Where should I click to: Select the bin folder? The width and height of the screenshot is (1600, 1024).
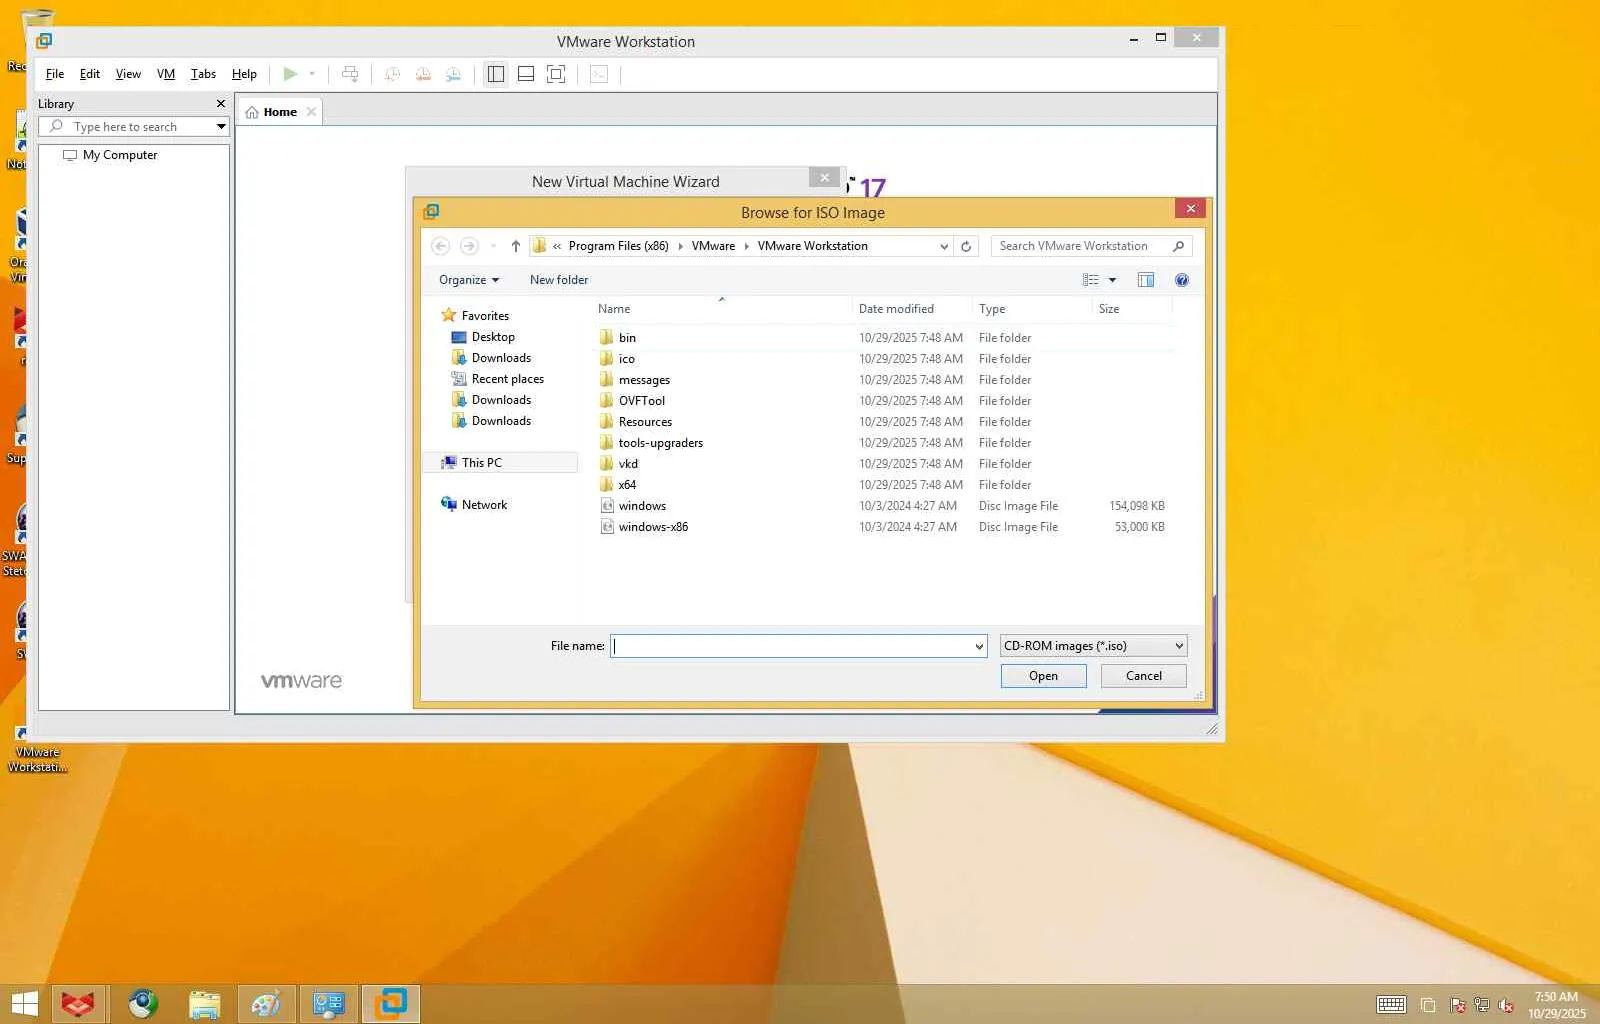tap(627, 338)
